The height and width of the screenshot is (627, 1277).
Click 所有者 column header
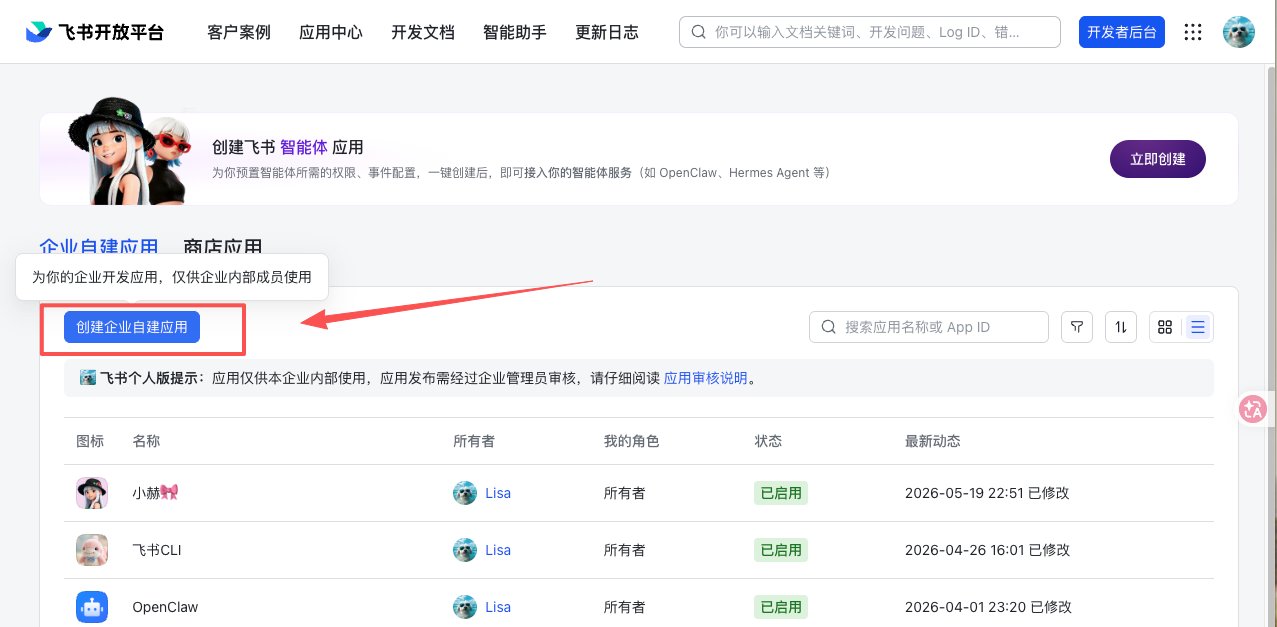[474, 441]
